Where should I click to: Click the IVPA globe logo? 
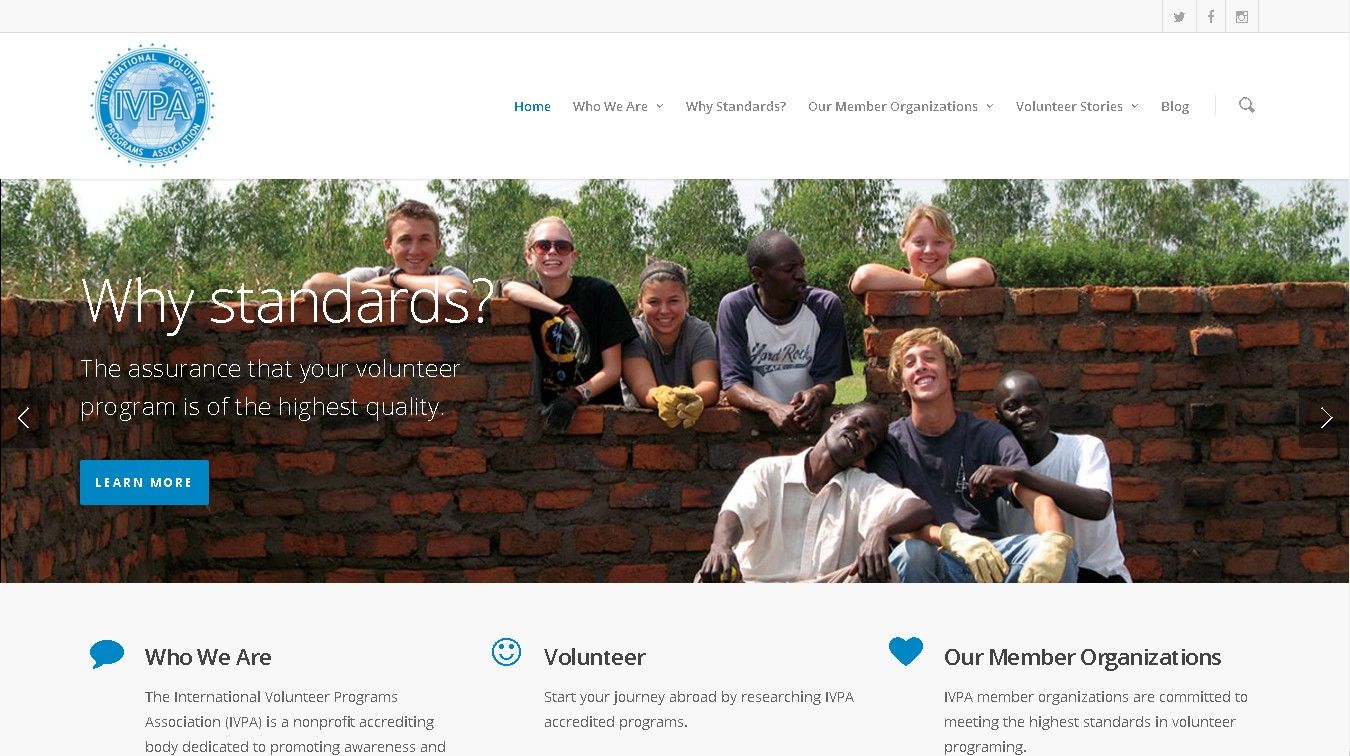click(x=153, y=105)
